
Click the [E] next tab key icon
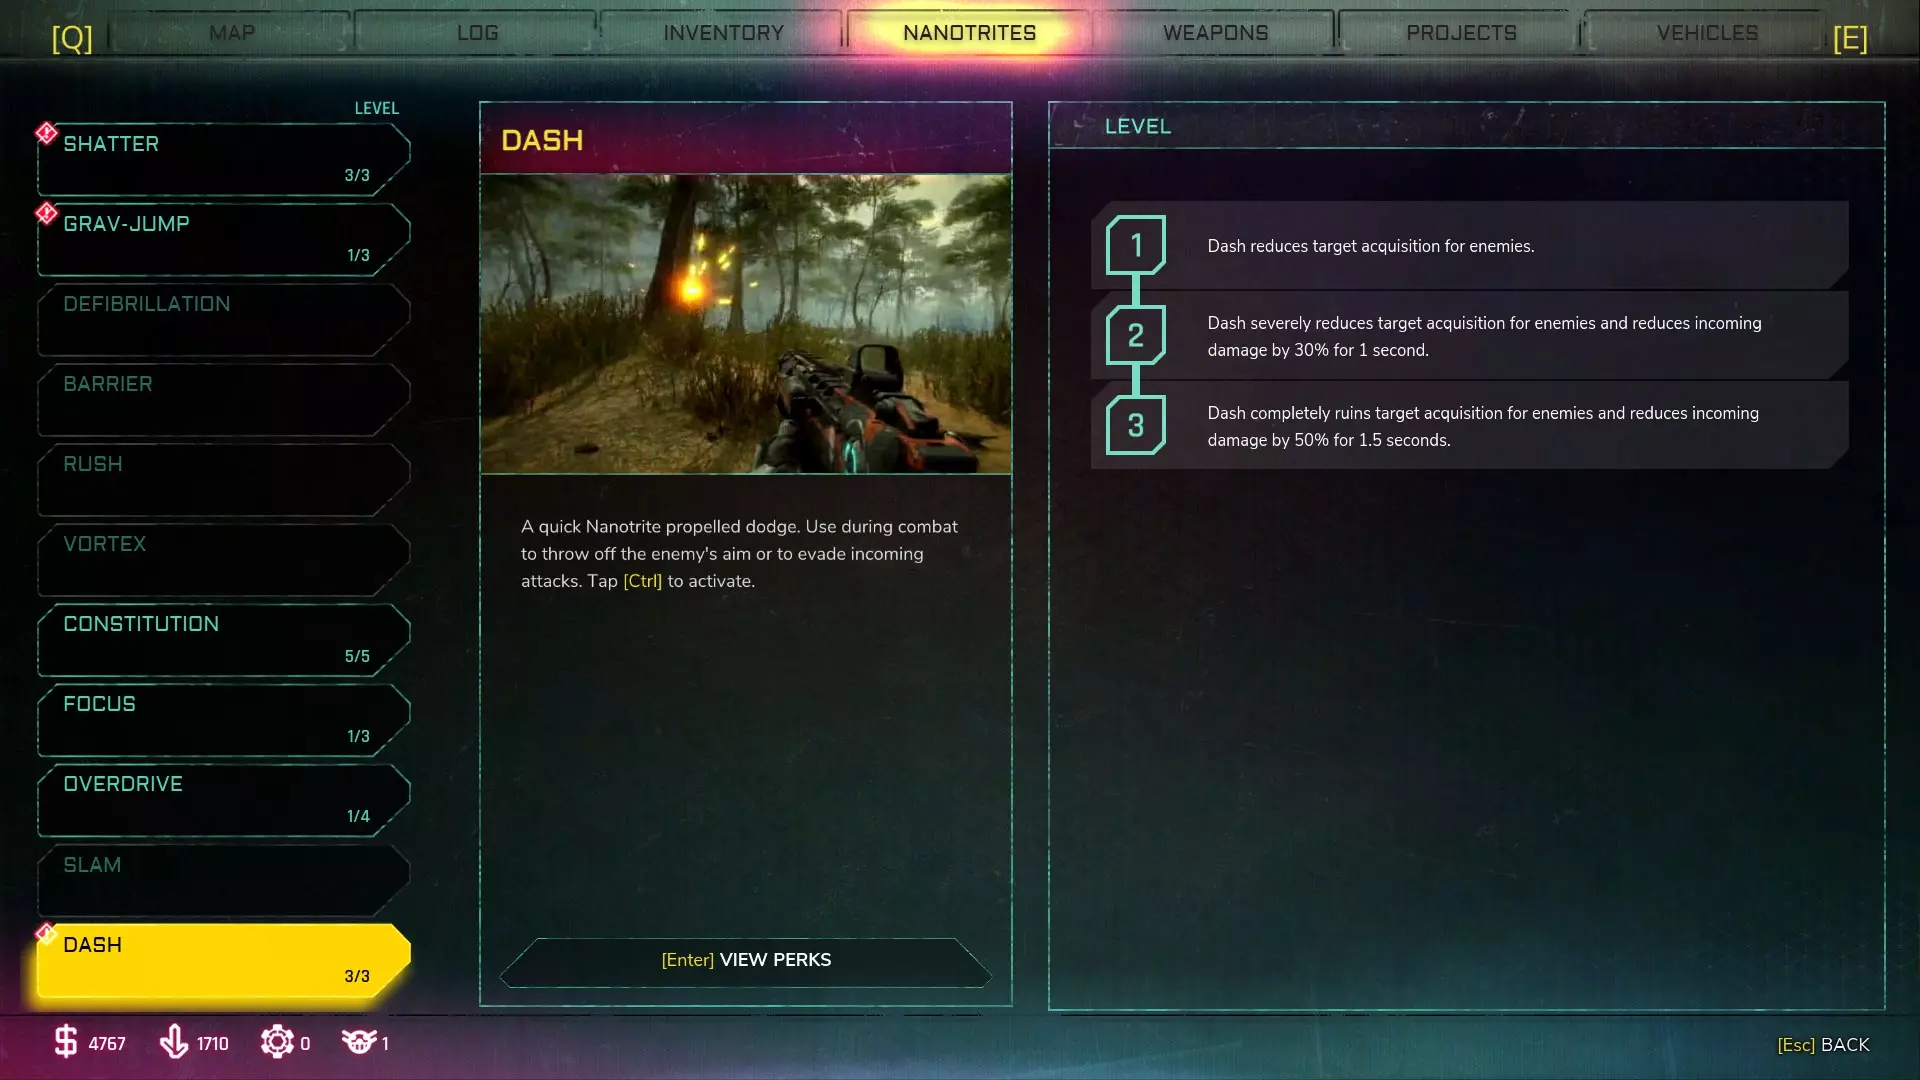point(1850,38)
